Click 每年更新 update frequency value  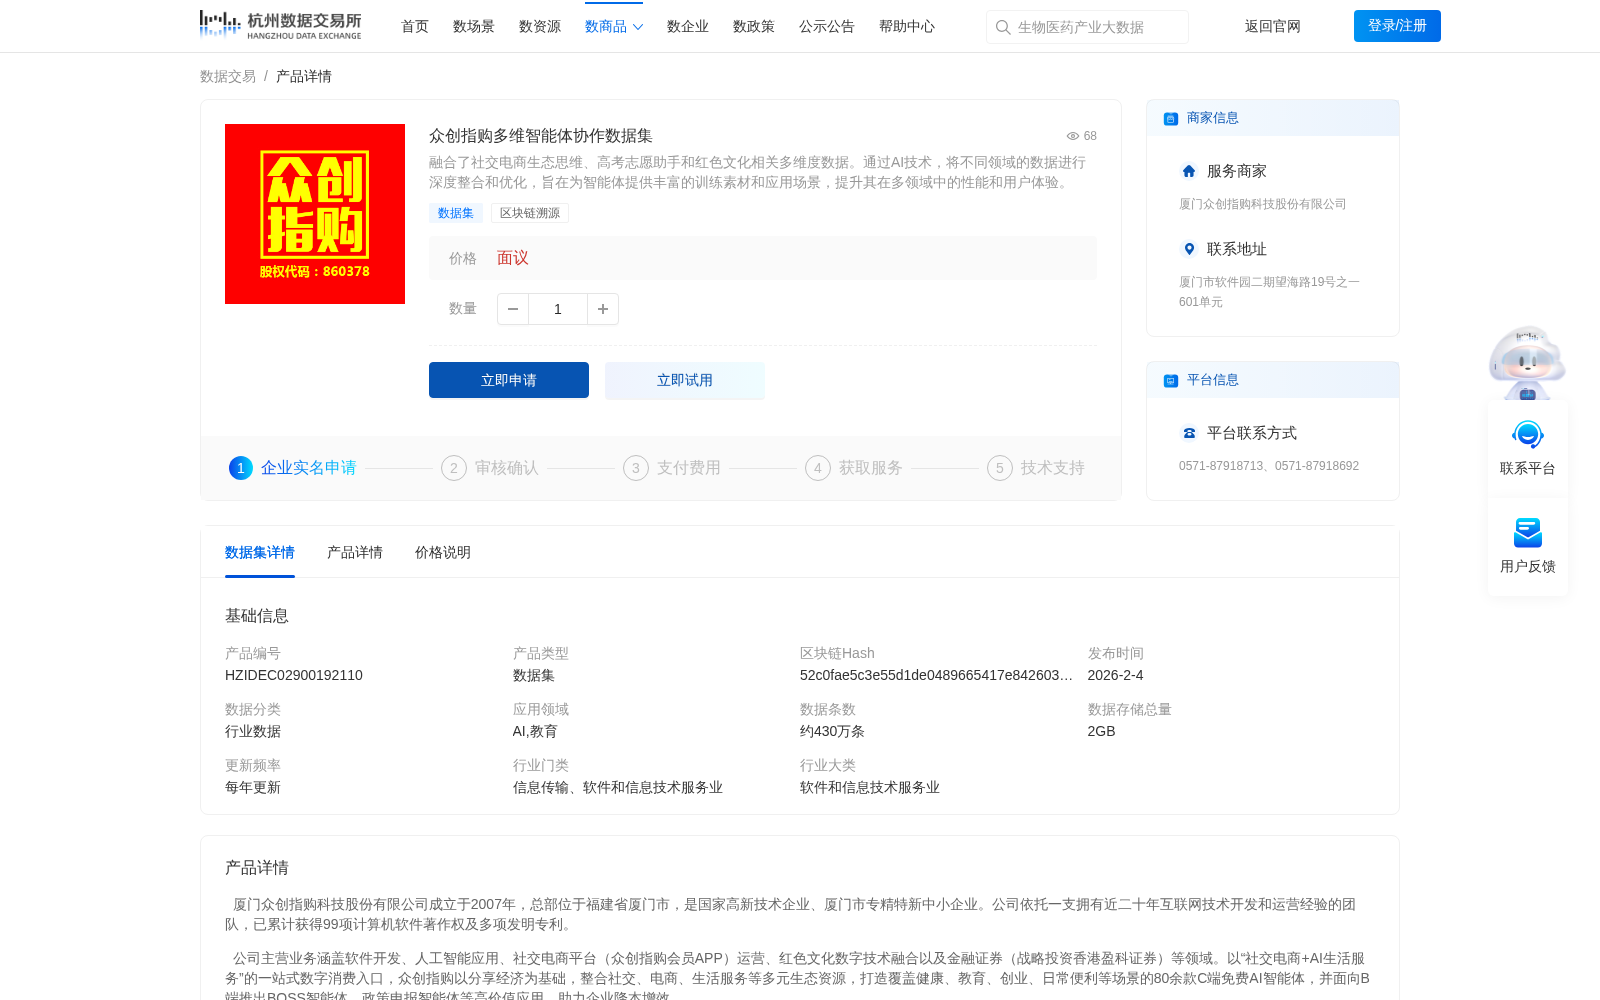[x=253, y=787]
